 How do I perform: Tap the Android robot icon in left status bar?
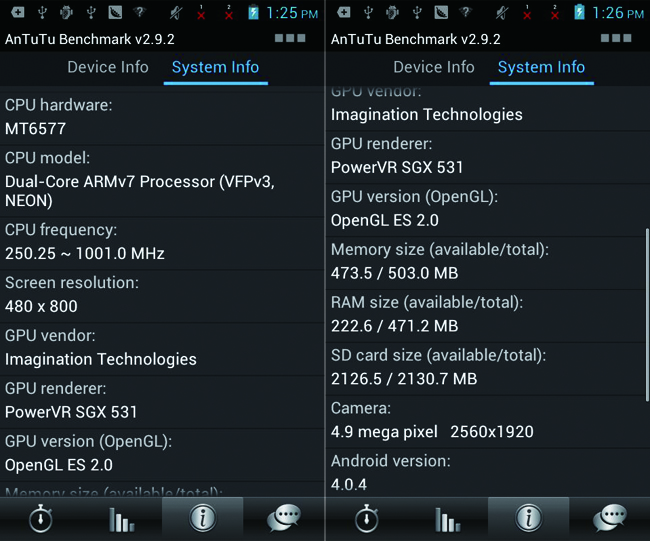[67, 13]
